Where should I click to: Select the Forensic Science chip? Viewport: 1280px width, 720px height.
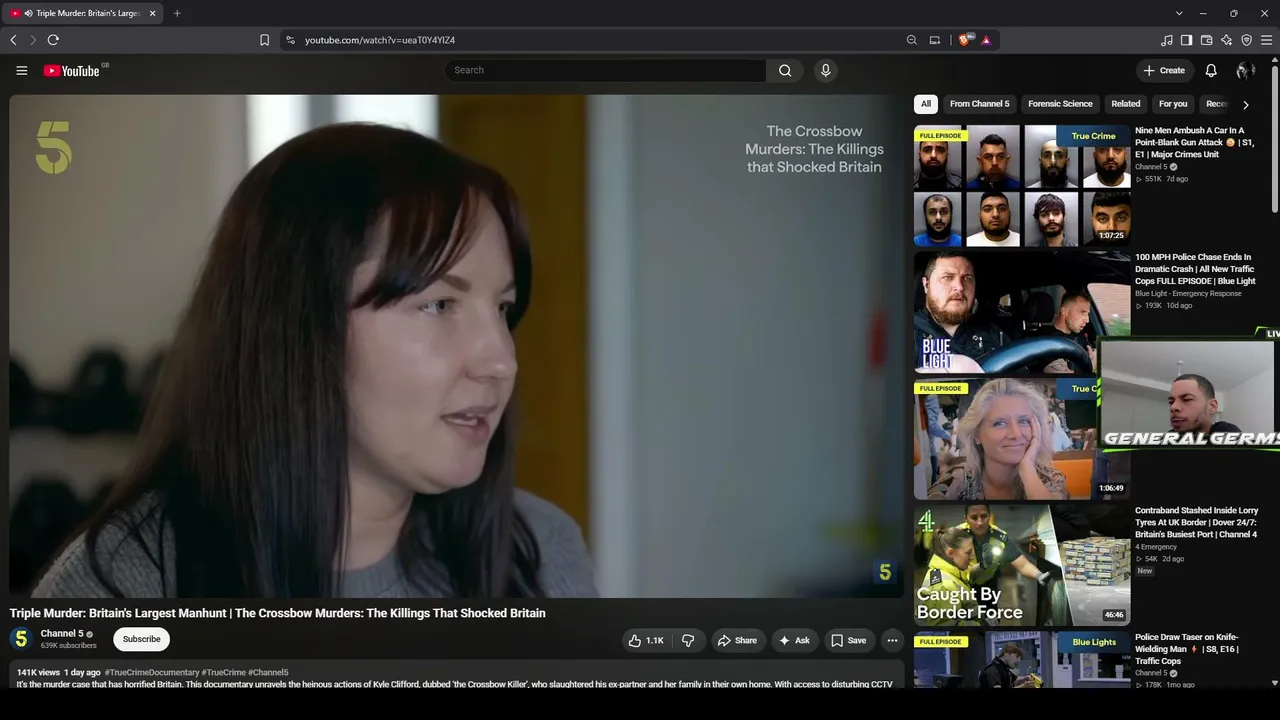[1060, 104]
